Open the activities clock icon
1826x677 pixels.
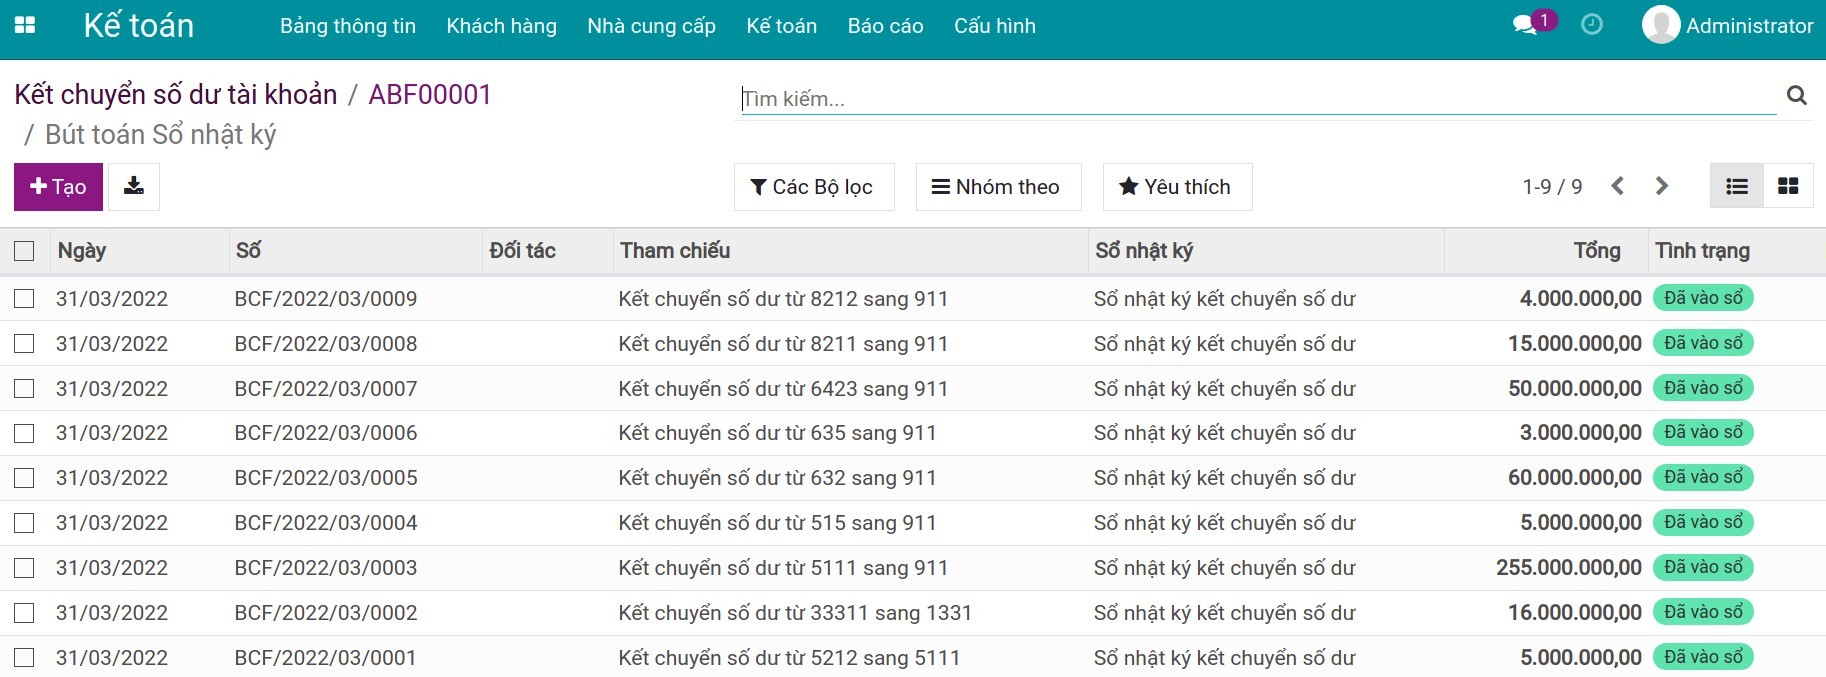click(x=1591, y=25)
